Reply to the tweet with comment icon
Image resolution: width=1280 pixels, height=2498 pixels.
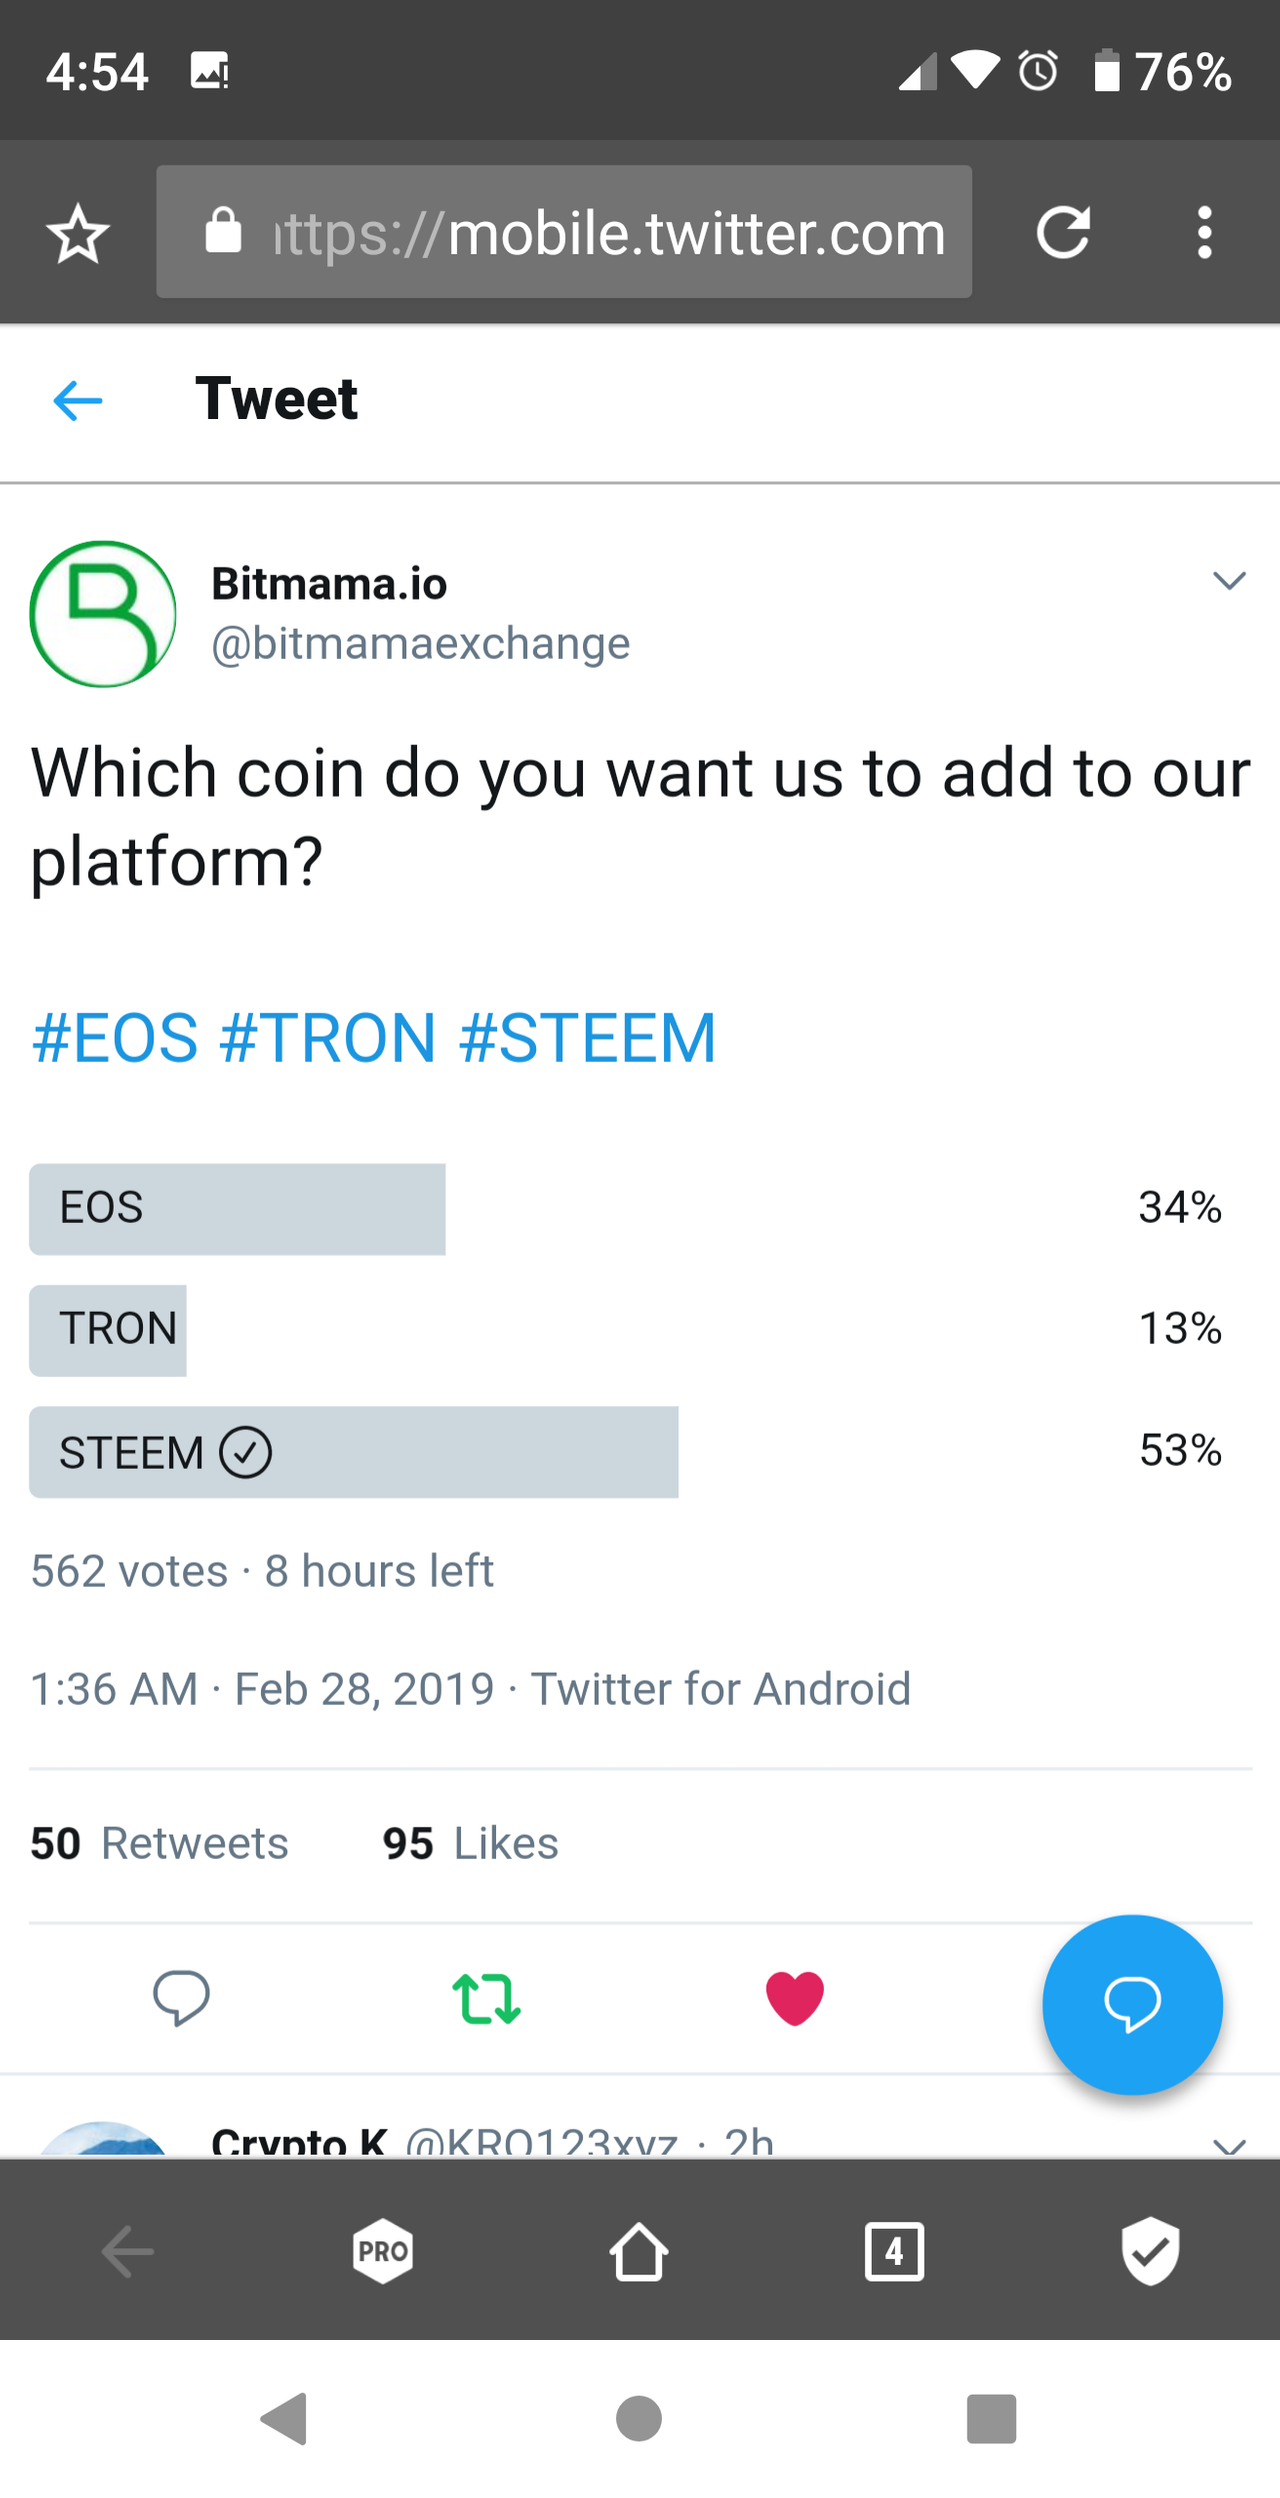(181, 1997)
